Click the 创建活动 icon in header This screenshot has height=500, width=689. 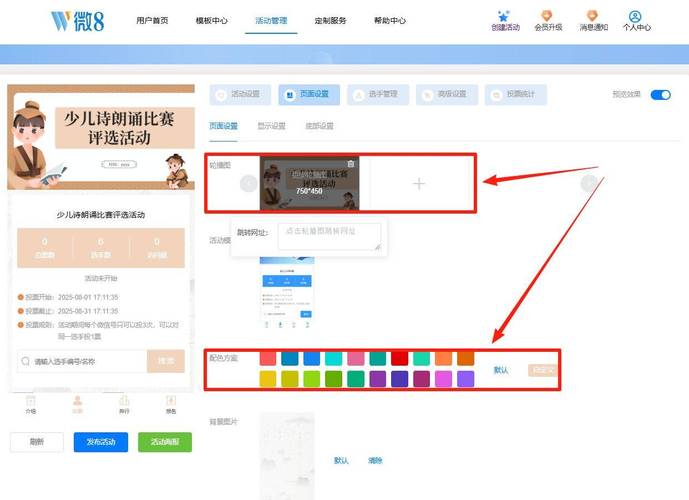(x=506, y=18)
